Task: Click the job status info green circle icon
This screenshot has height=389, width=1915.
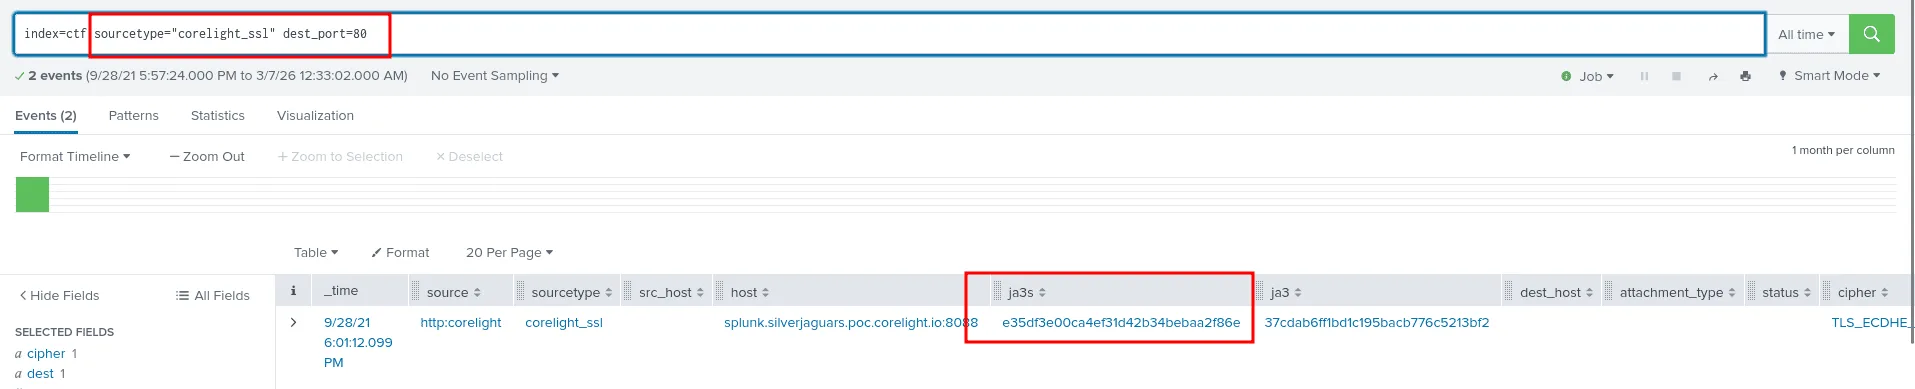Action: 1566,76
